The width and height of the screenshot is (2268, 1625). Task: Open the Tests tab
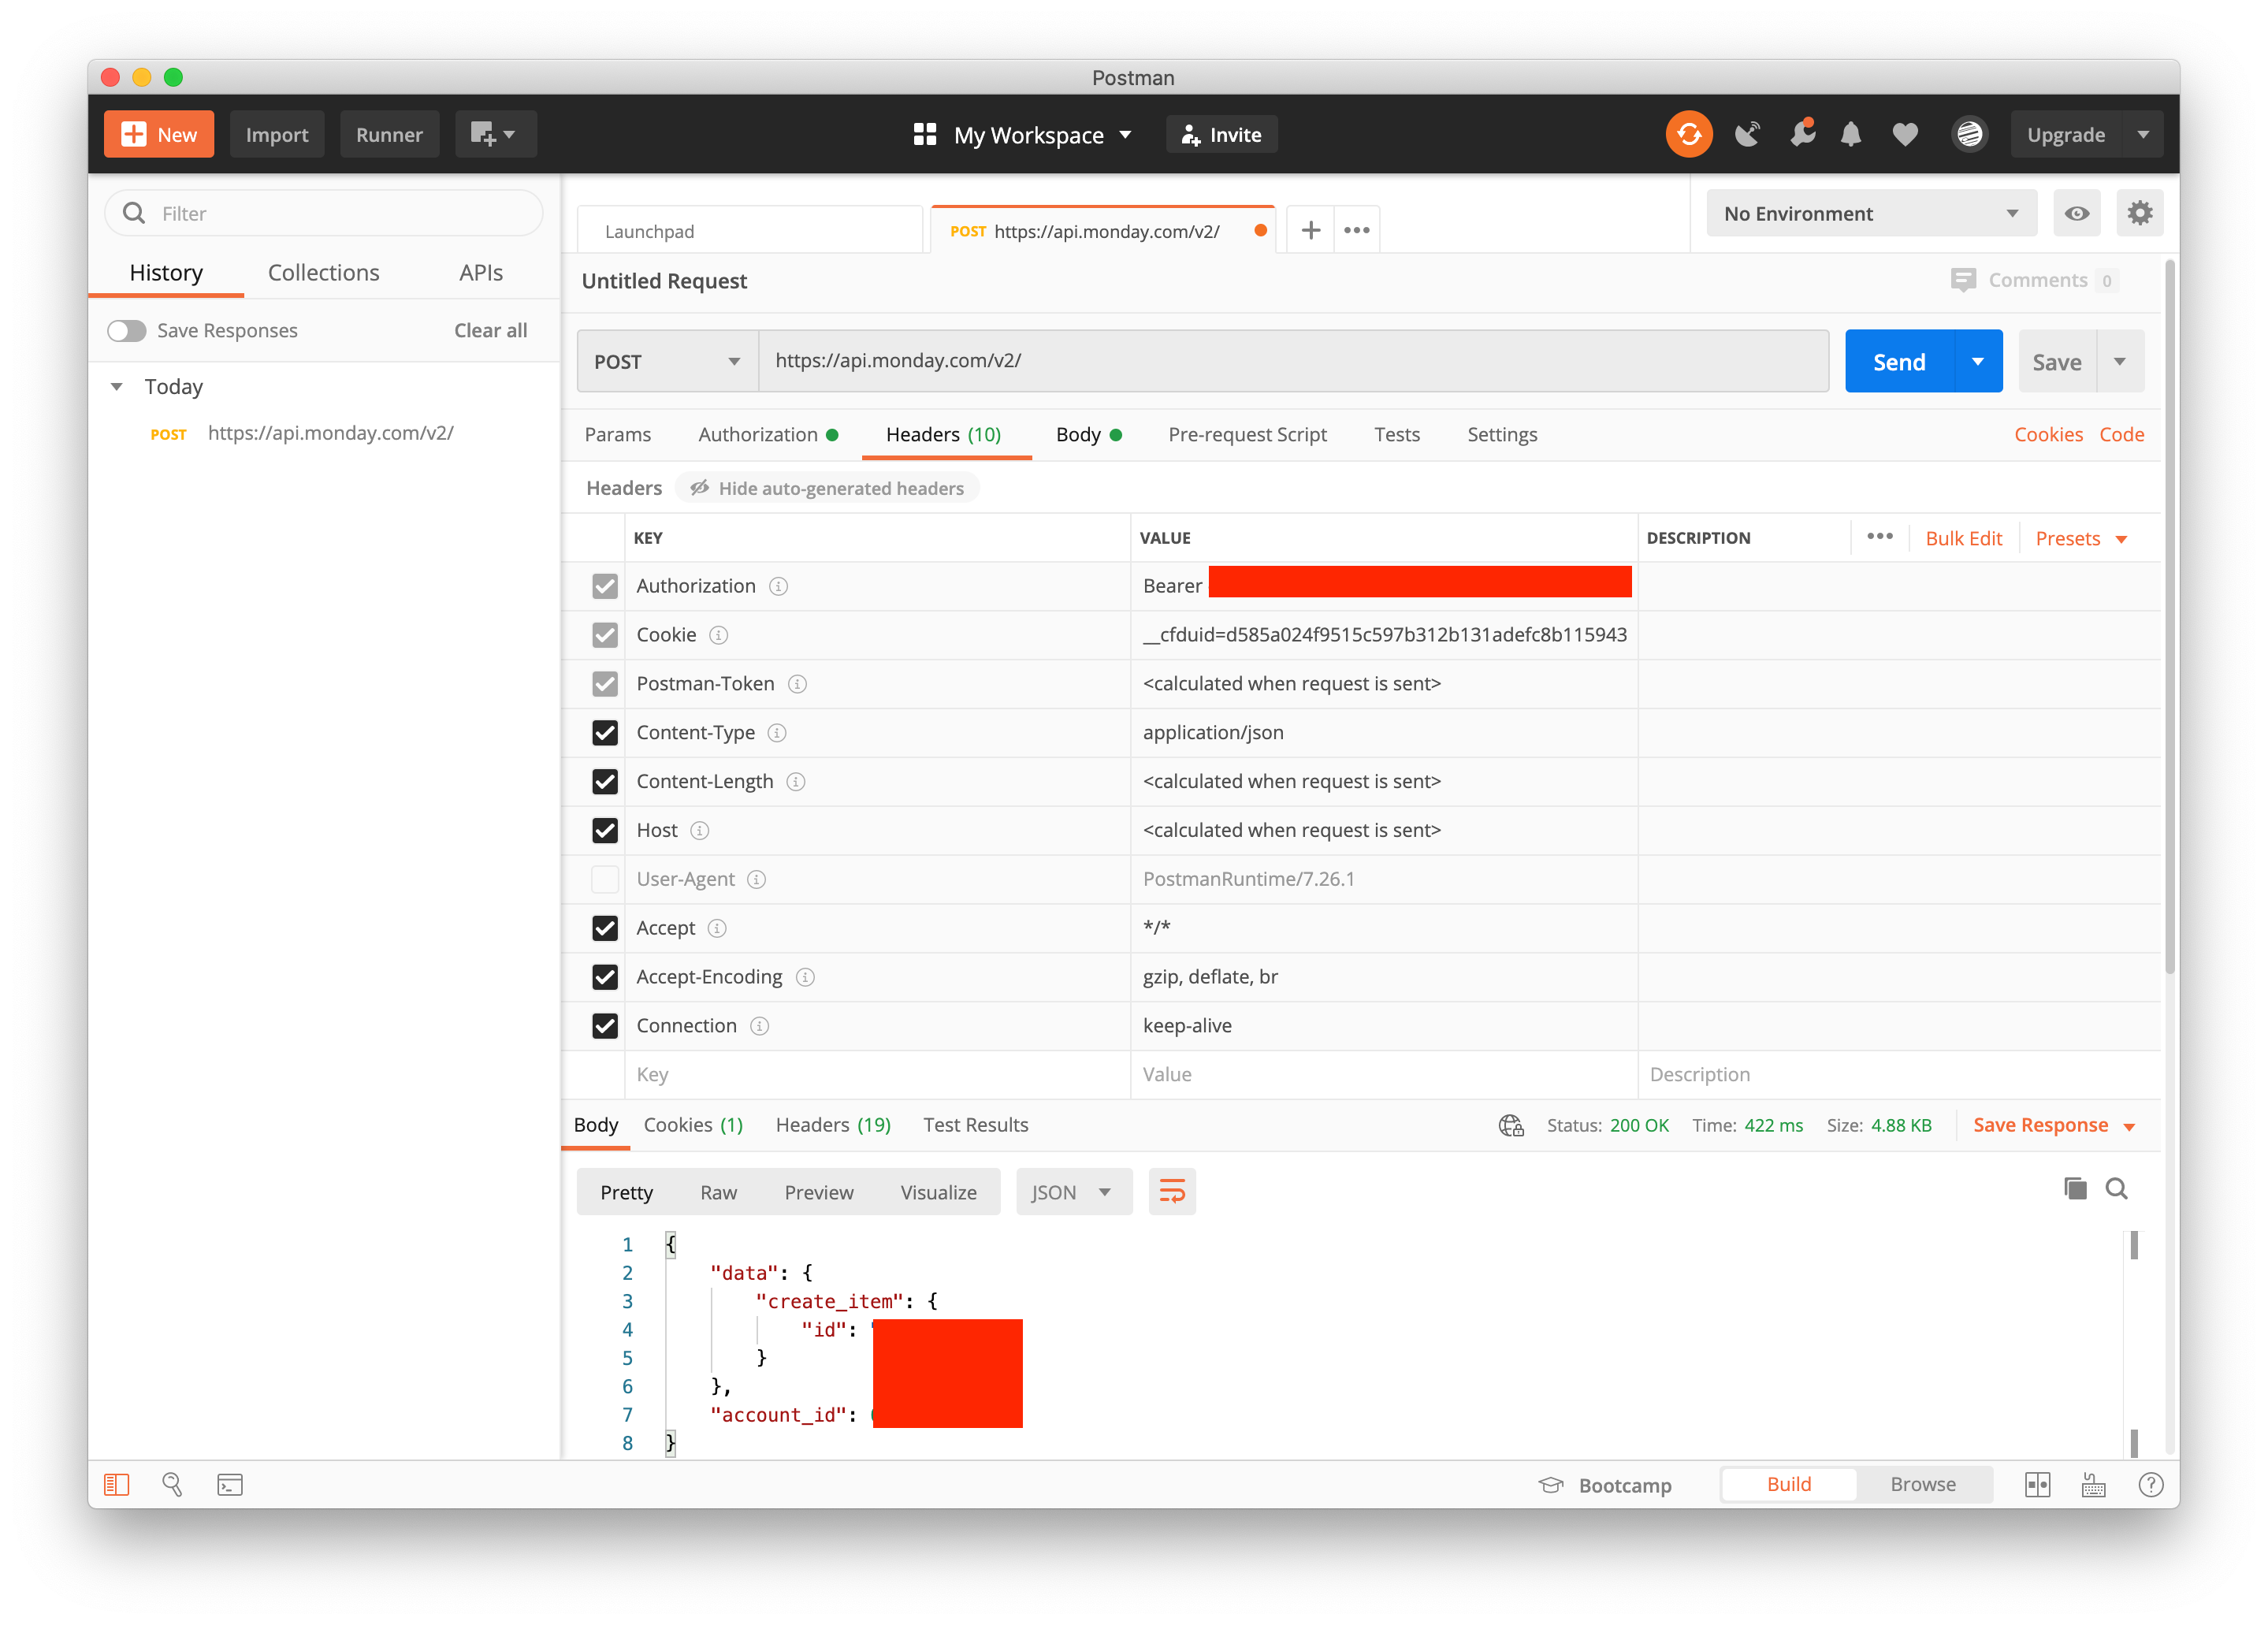[x=1396, y=435]
